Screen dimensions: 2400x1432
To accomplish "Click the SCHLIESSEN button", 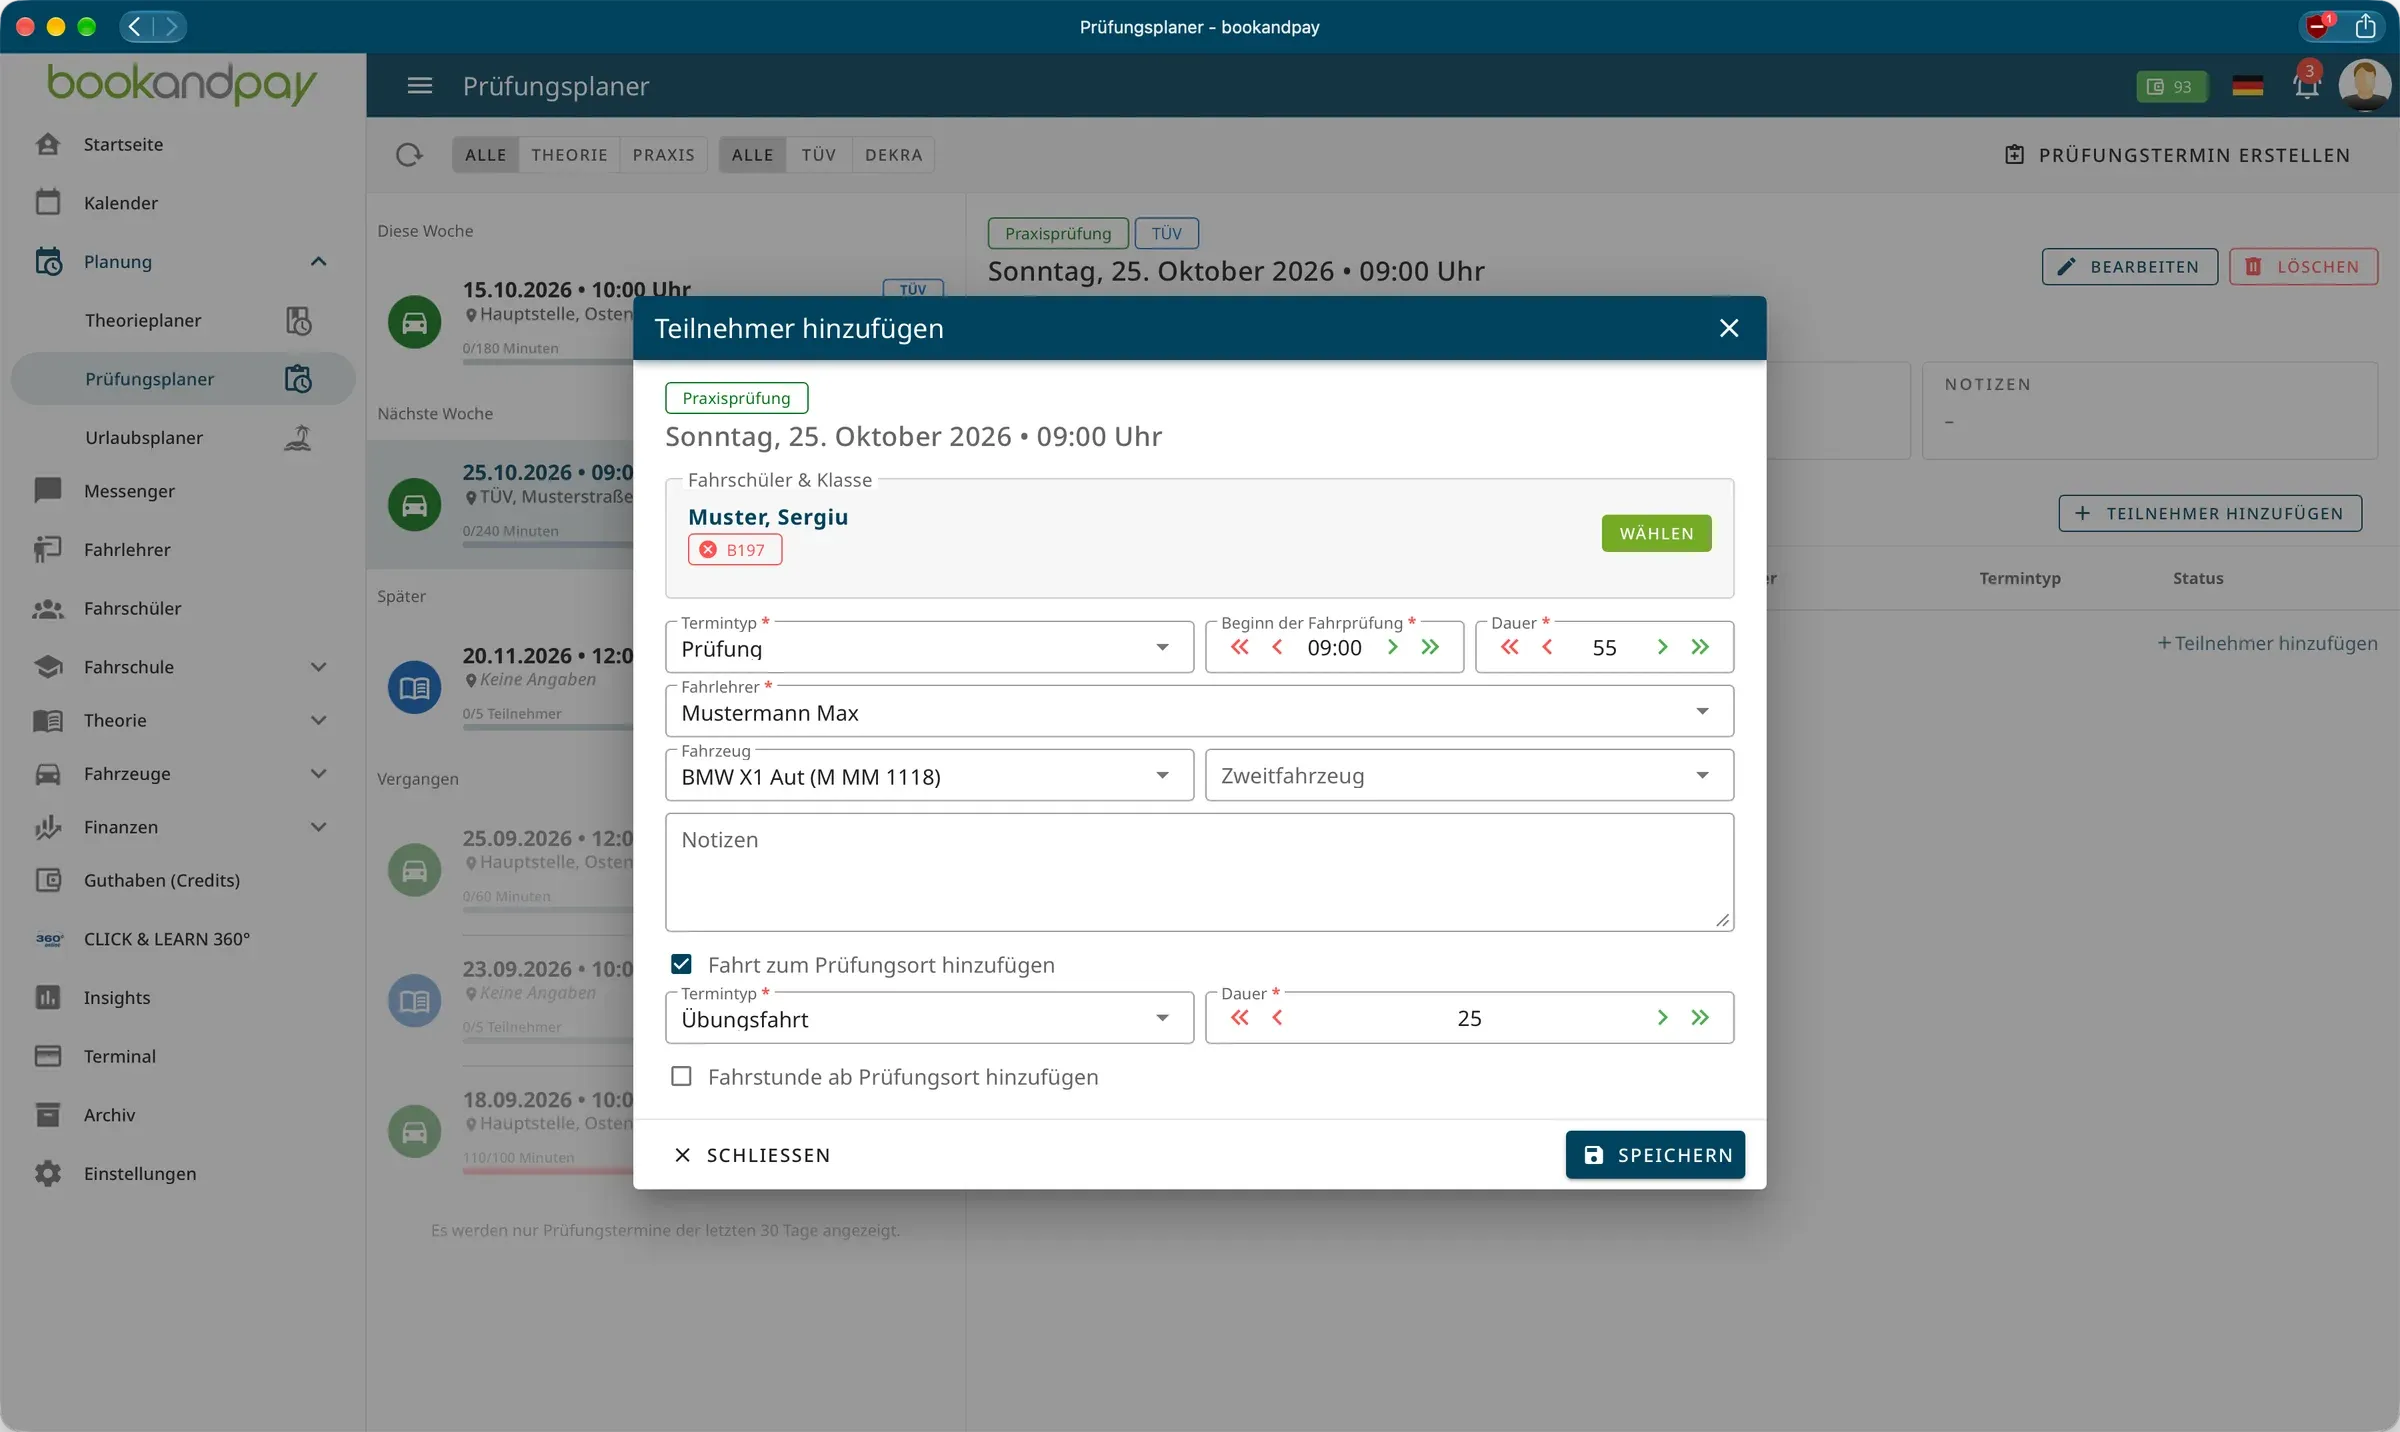I will coord(752,1155).
